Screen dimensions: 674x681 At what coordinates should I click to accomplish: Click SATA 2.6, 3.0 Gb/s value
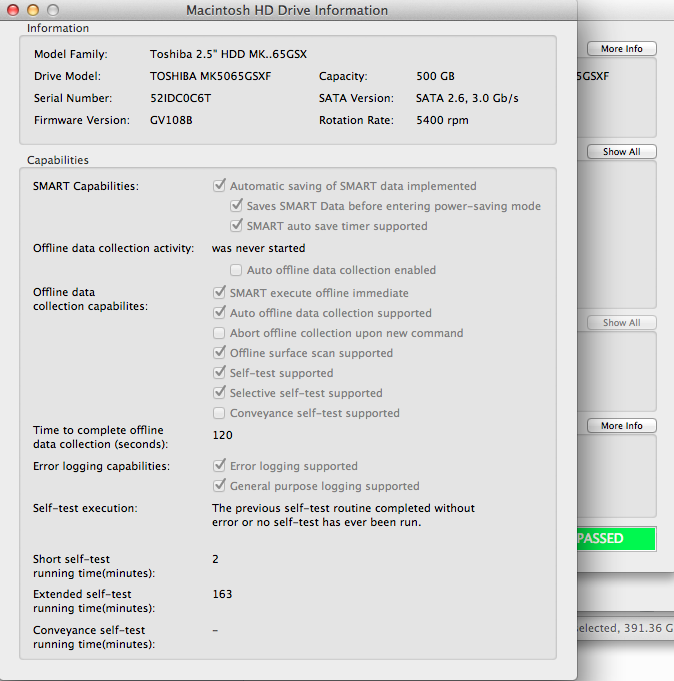click(x=467, y=98)
